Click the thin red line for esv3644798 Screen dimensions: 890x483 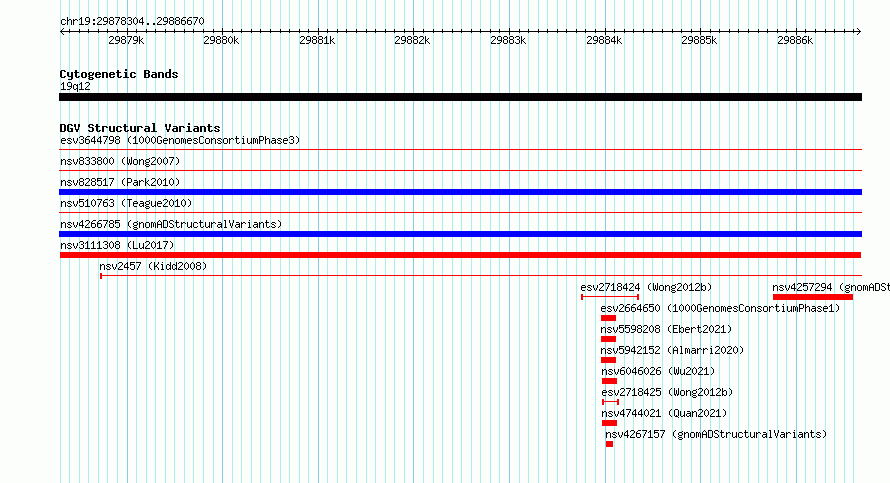tap(460, 150)
